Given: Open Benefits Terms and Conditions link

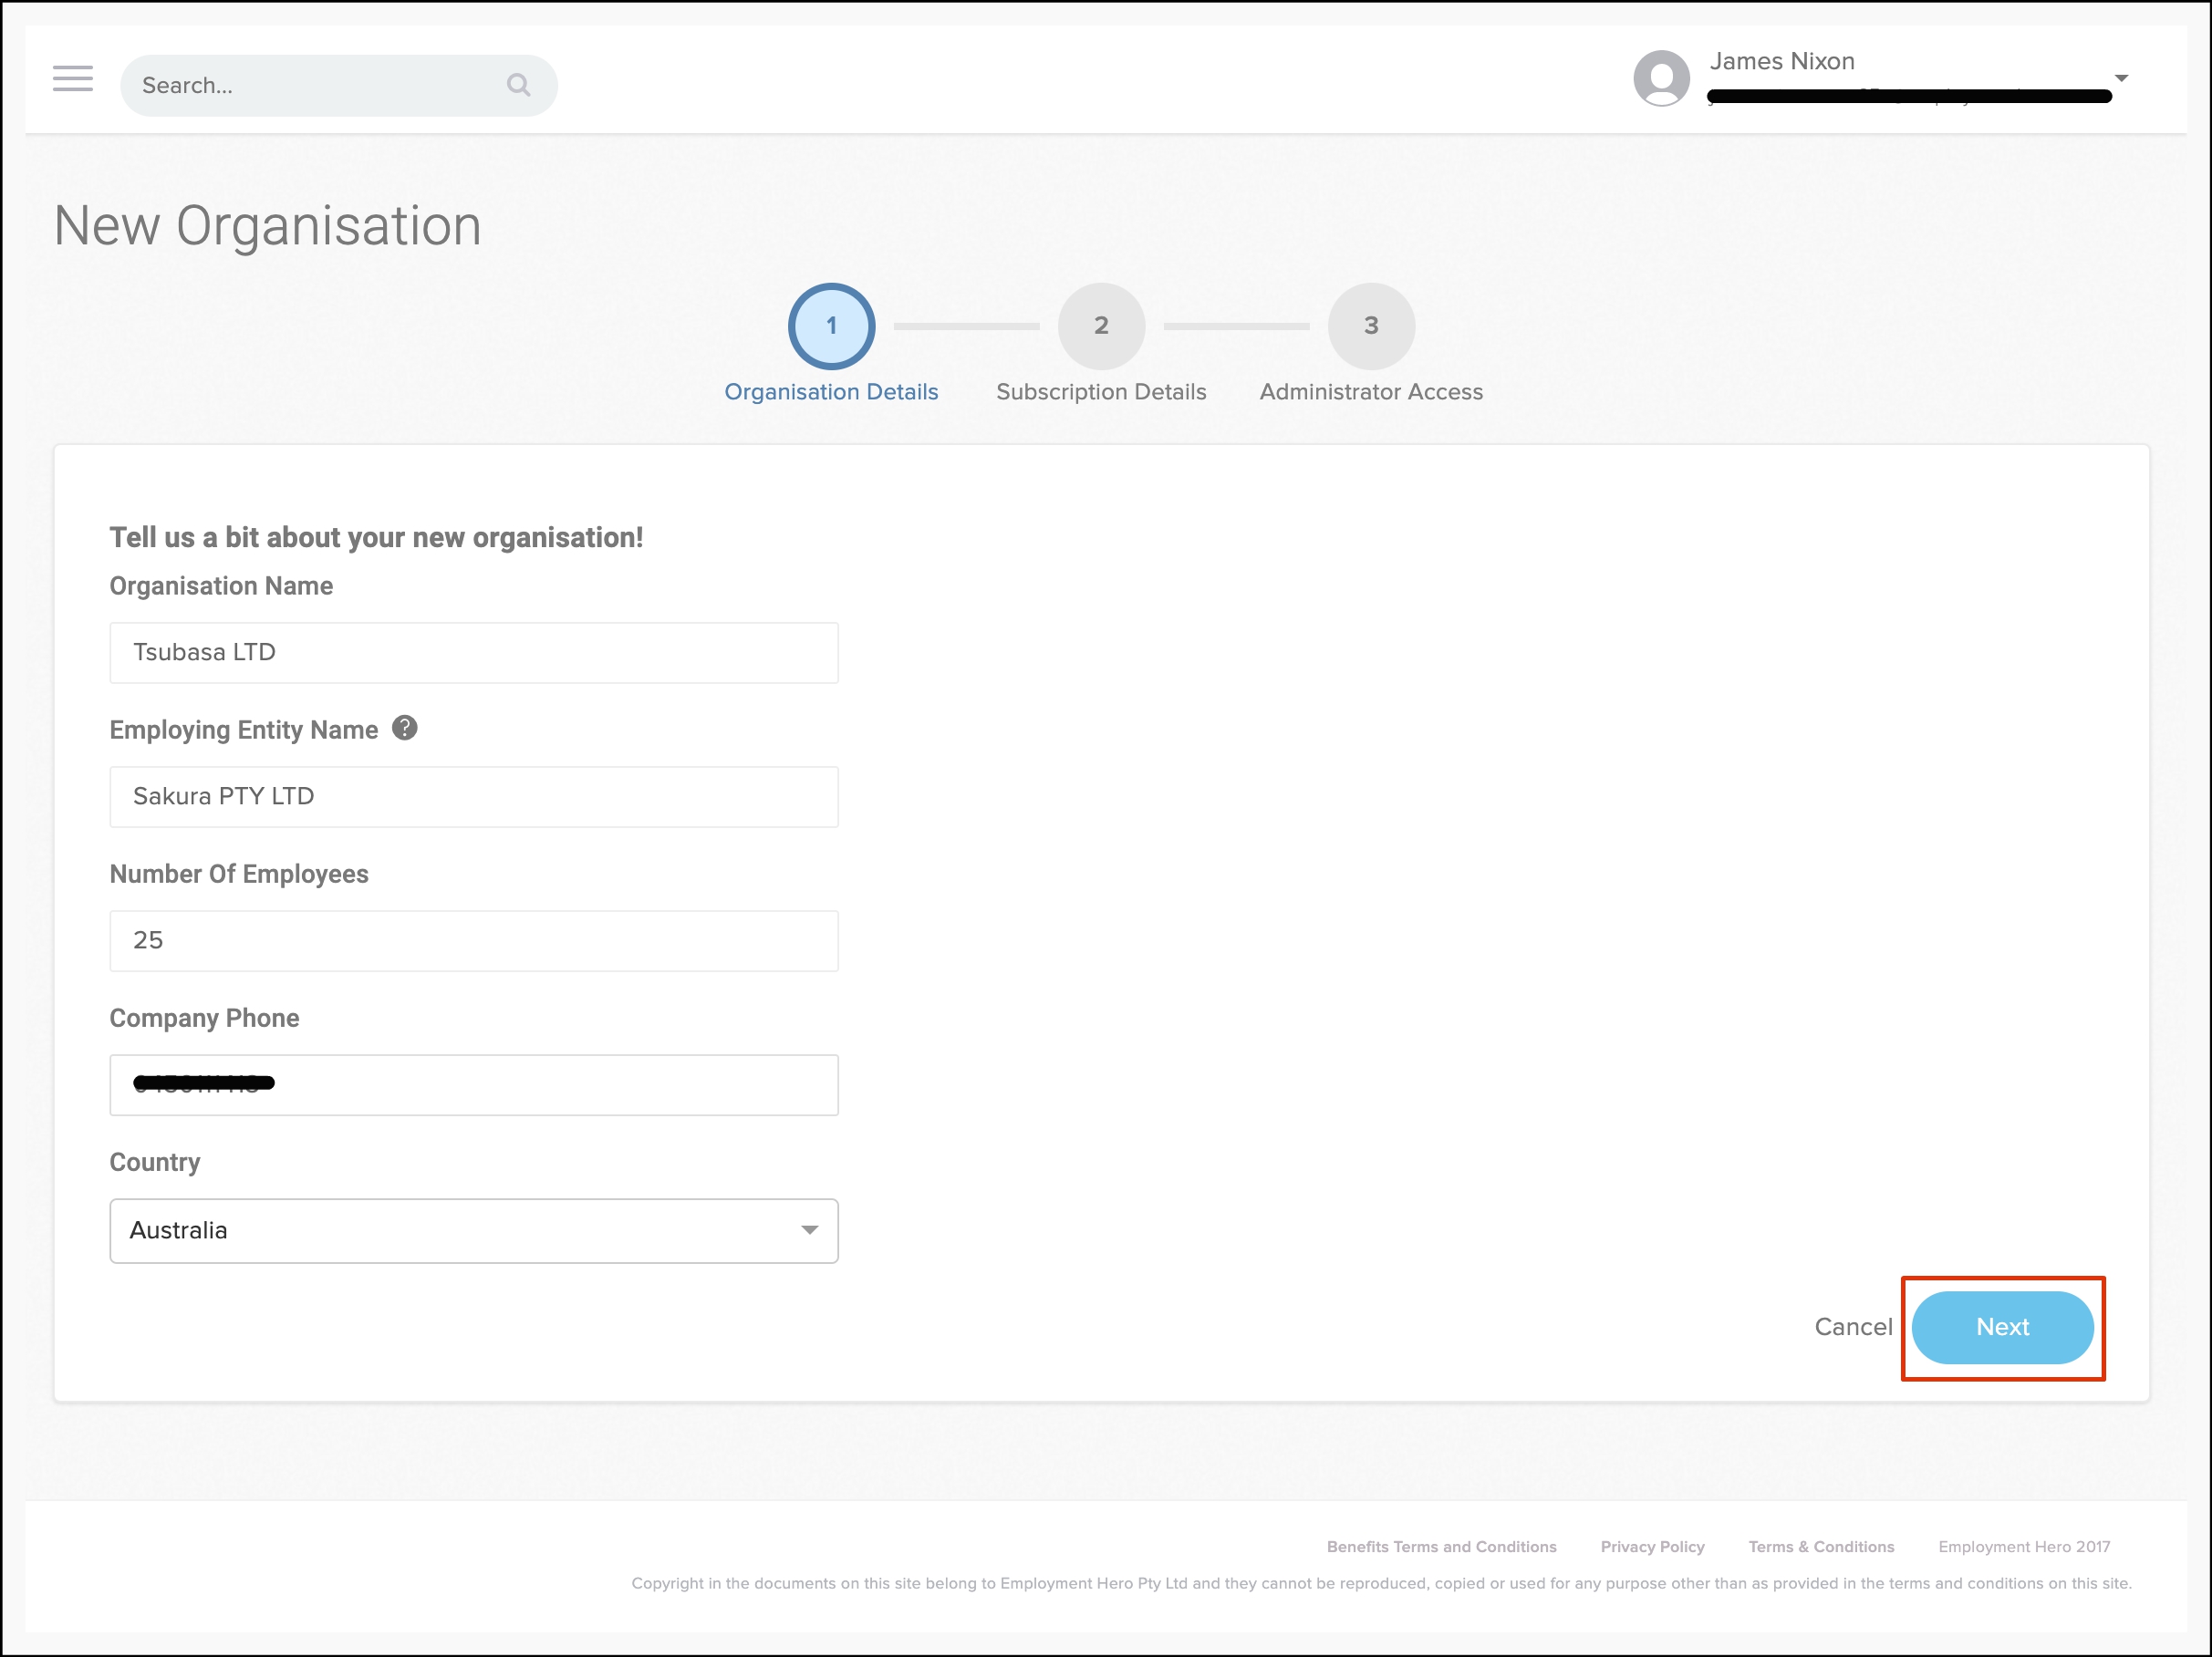Looking at the screenshot, I should point(1441,1546).
